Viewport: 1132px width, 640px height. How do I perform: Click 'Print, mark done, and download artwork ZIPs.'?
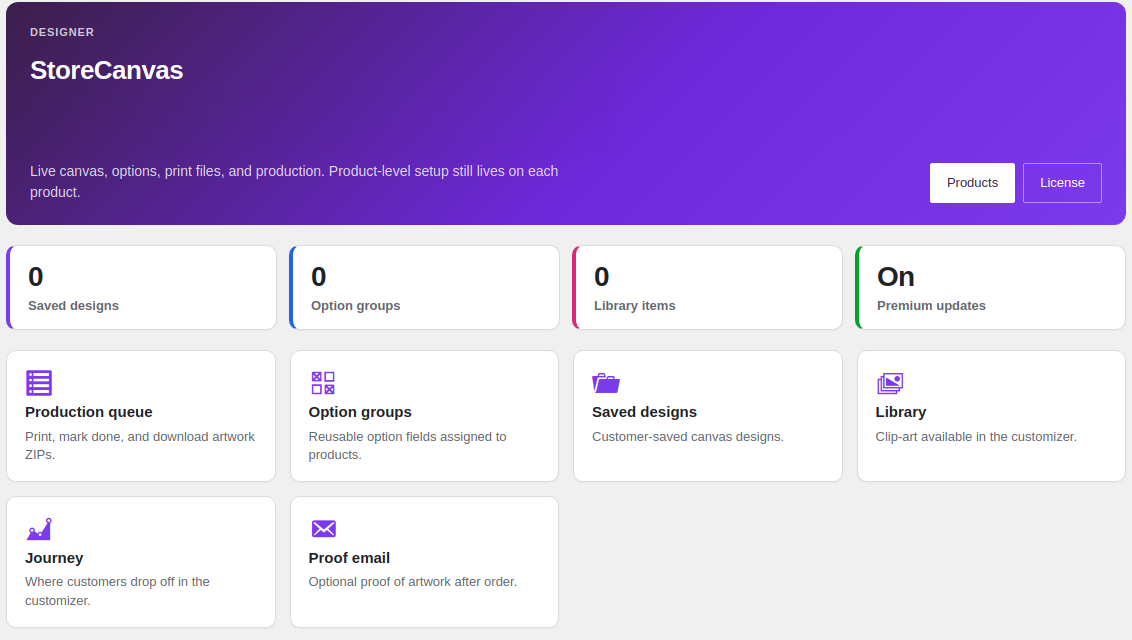click(x=140, y=446)
